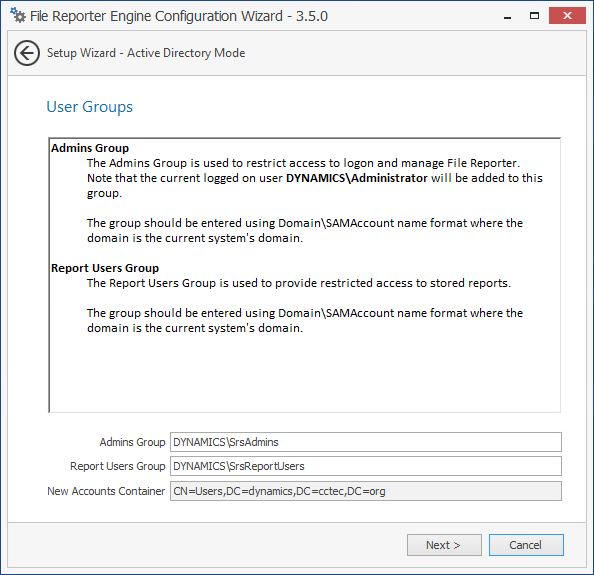
Task: Click the New Accounts Container label
Action: click(x=106, y=491)
